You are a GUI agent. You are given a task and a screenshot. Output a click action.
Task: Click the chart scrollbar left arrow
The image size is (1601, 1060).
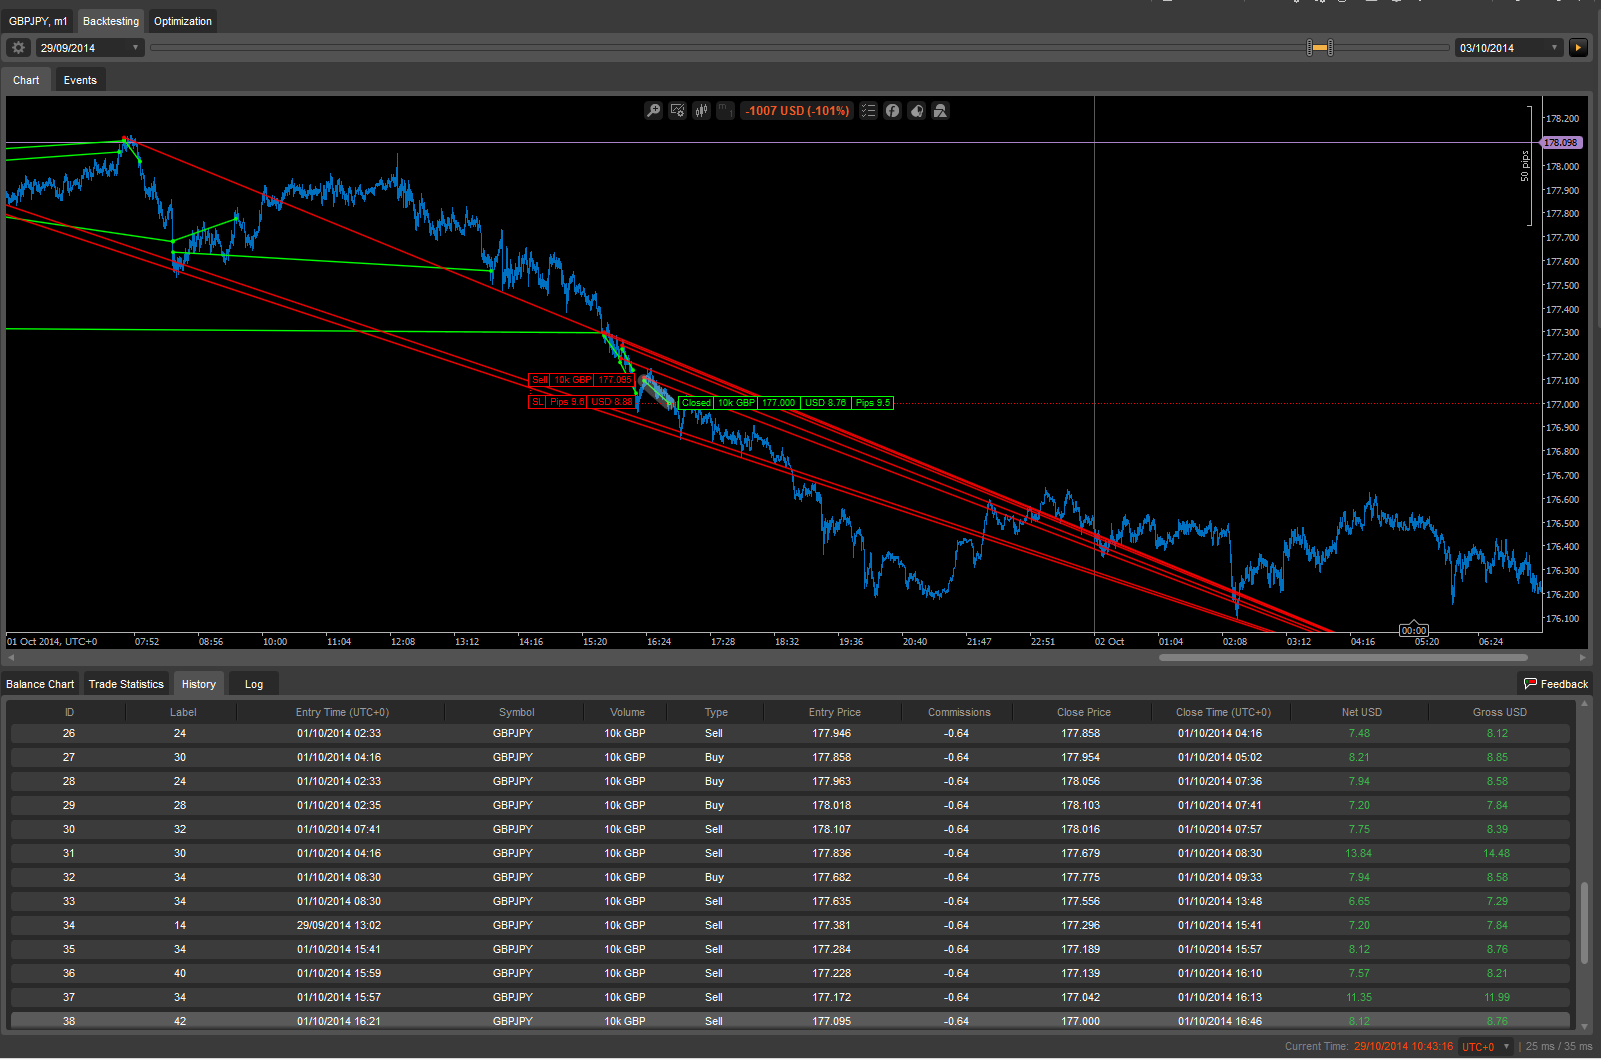11,657
